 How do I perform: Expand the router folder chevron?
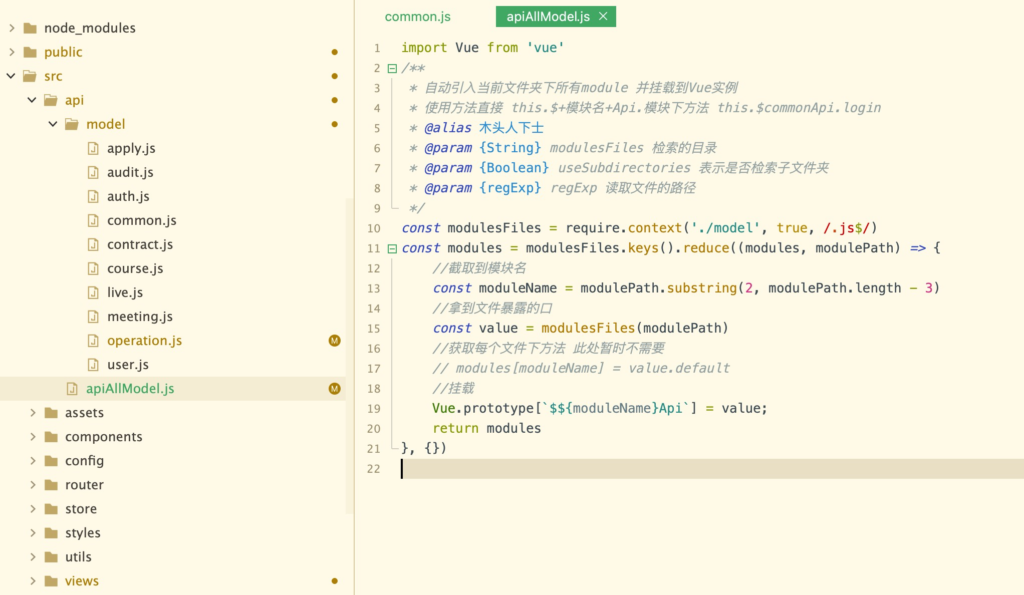tap(33, 485)
